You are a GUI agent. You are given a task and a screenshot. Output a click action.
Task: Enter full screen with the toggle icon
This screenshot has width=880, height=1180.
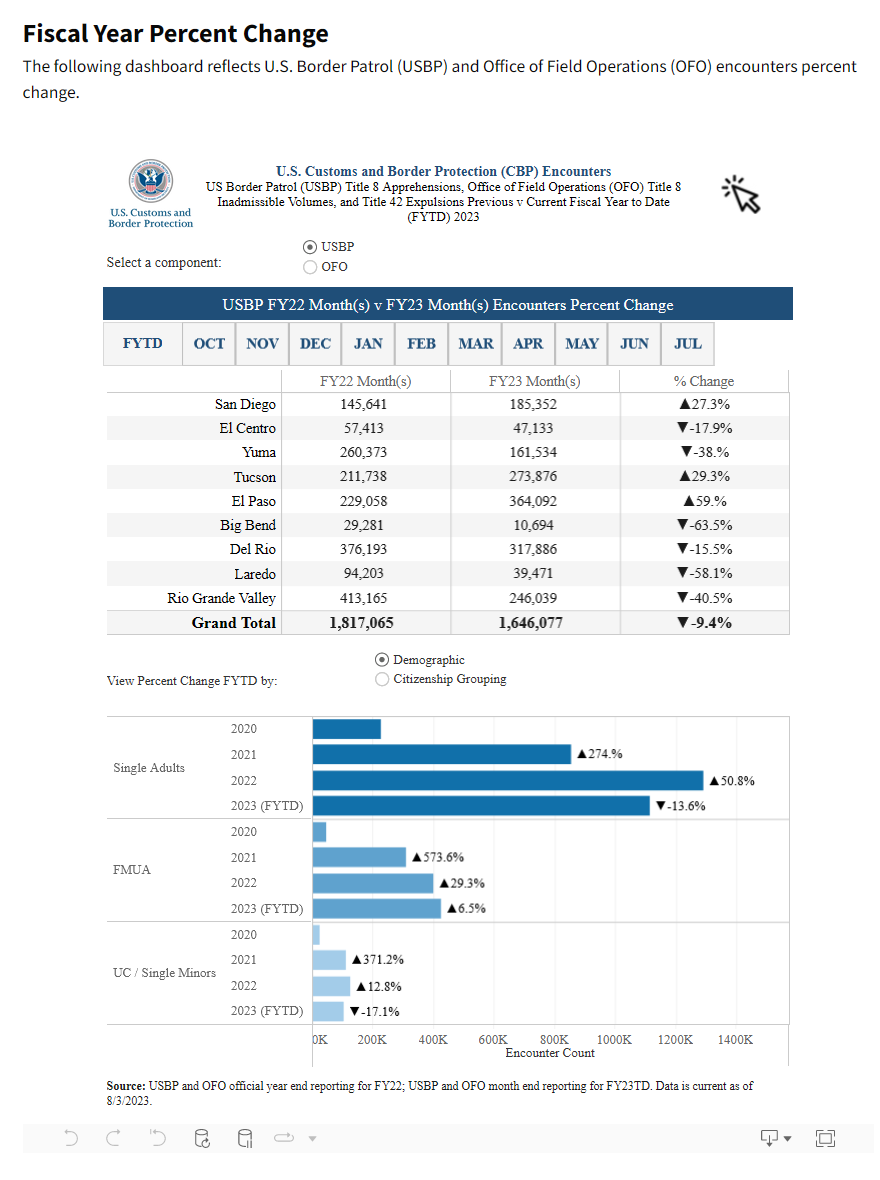click(x=825, y=1138)
